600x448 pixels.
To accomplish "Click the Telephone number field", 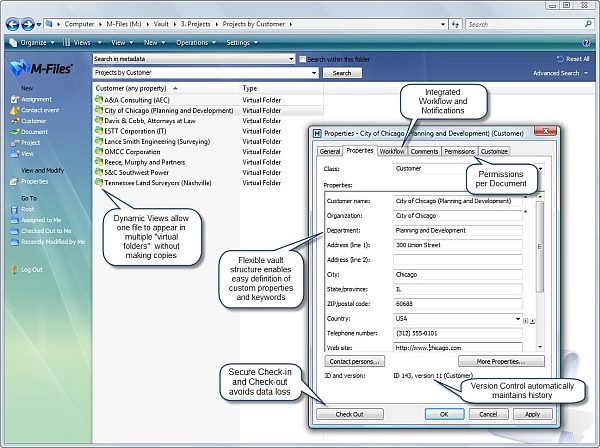I will [x=458, y=333].
